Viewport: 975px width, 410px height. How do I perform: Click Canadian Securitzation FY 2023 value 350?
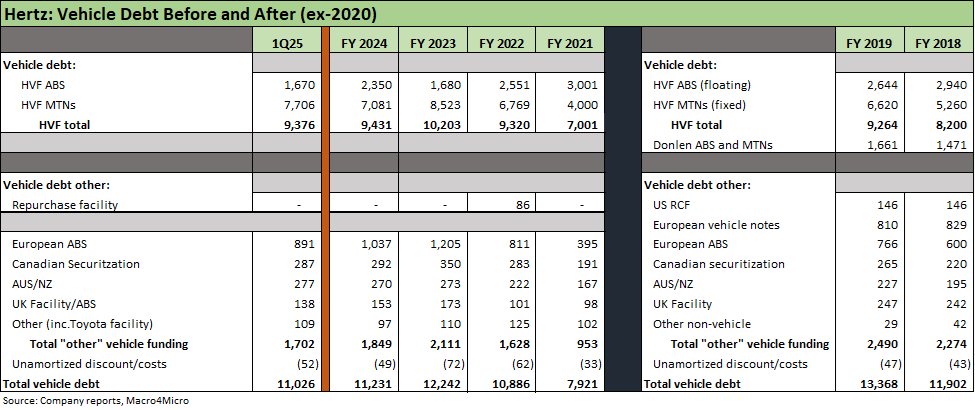[x=451, y=264]
